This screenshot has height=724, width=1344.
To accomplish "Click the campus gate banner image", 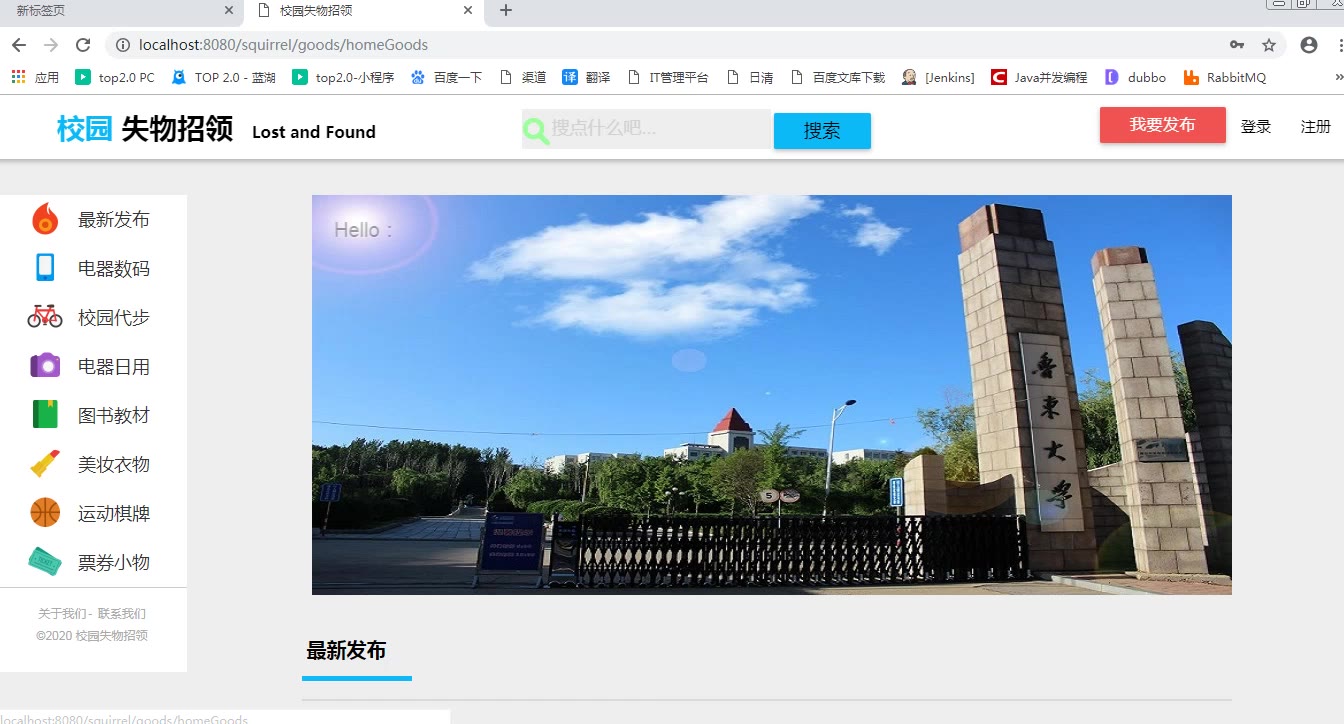I will pos(772,395).
